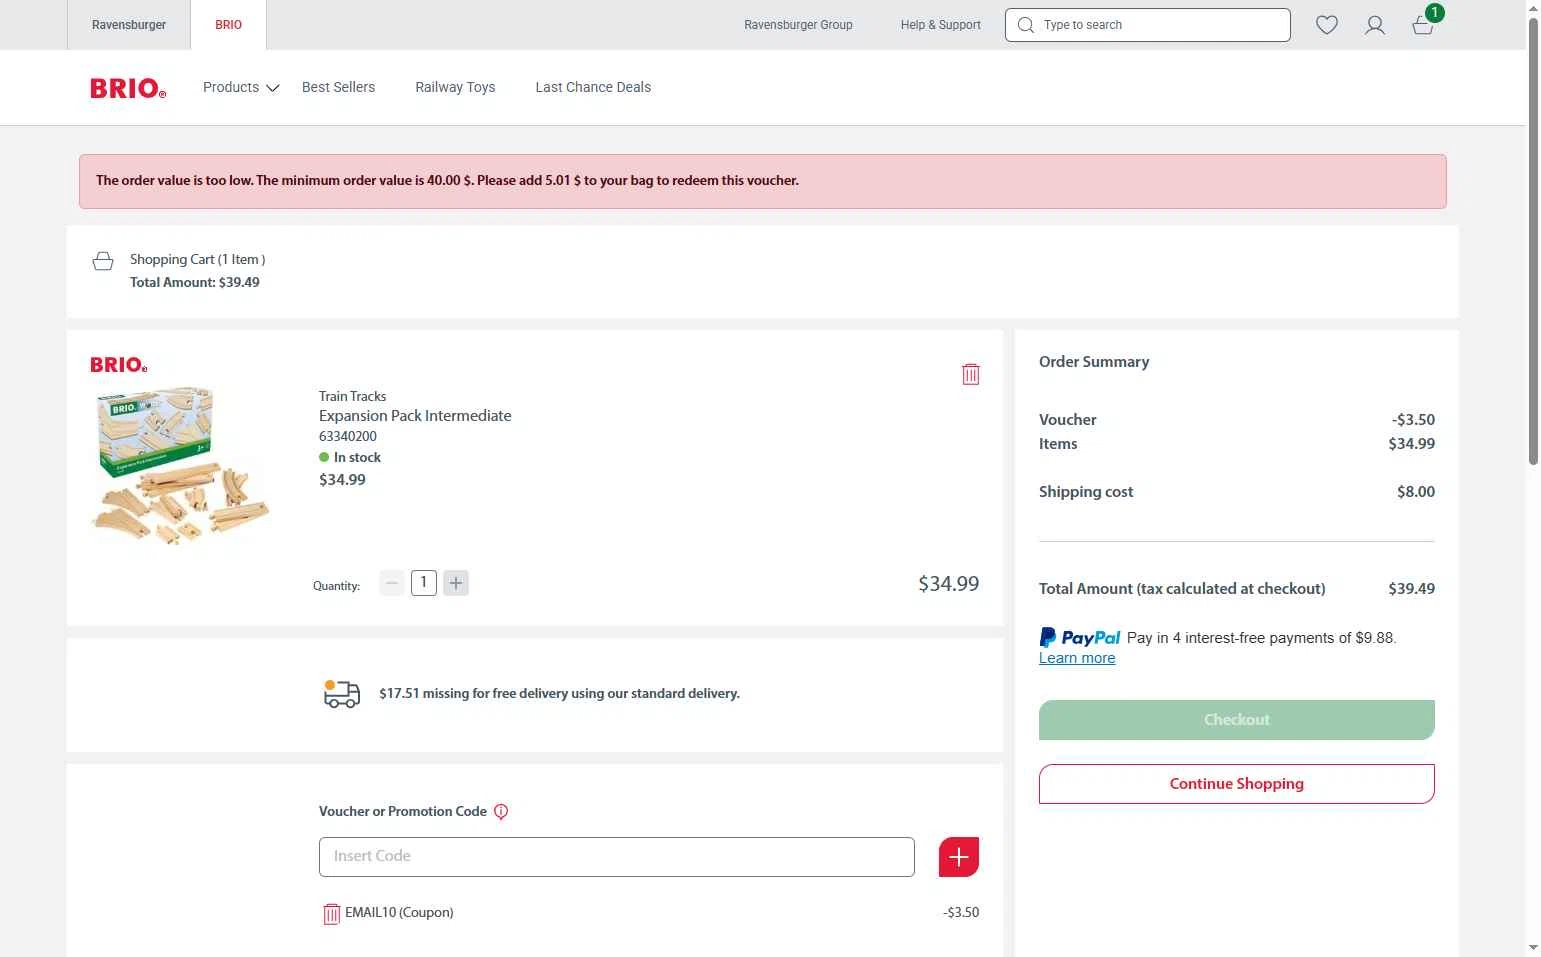Click the product number 63340200
Viewport: 1541px width, 957px height.
point(348,436)
